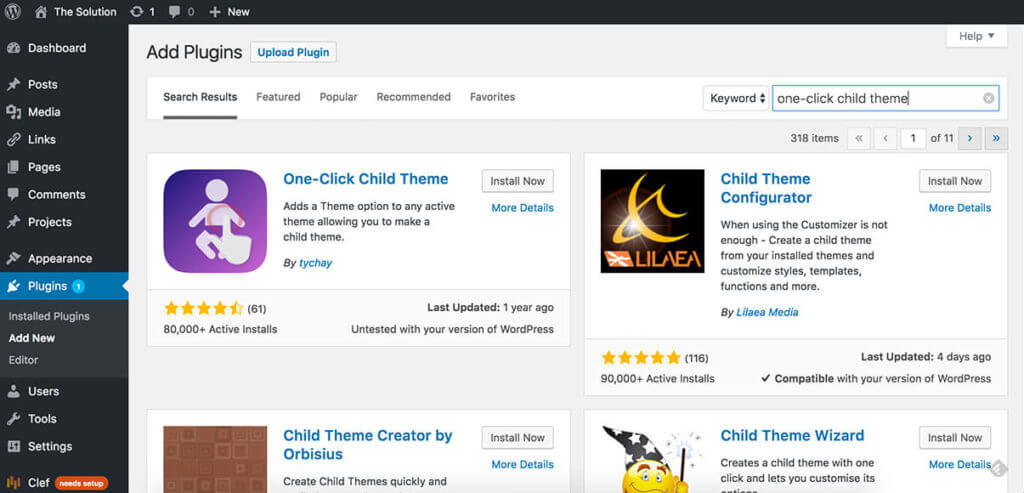Click the disabled first page arrow
This screenshot has width=1024, height=493.
859,138
